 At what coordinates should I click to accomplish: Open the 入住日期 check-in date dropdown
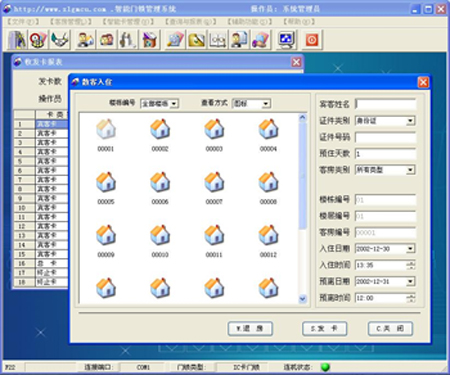click(411, 249)
